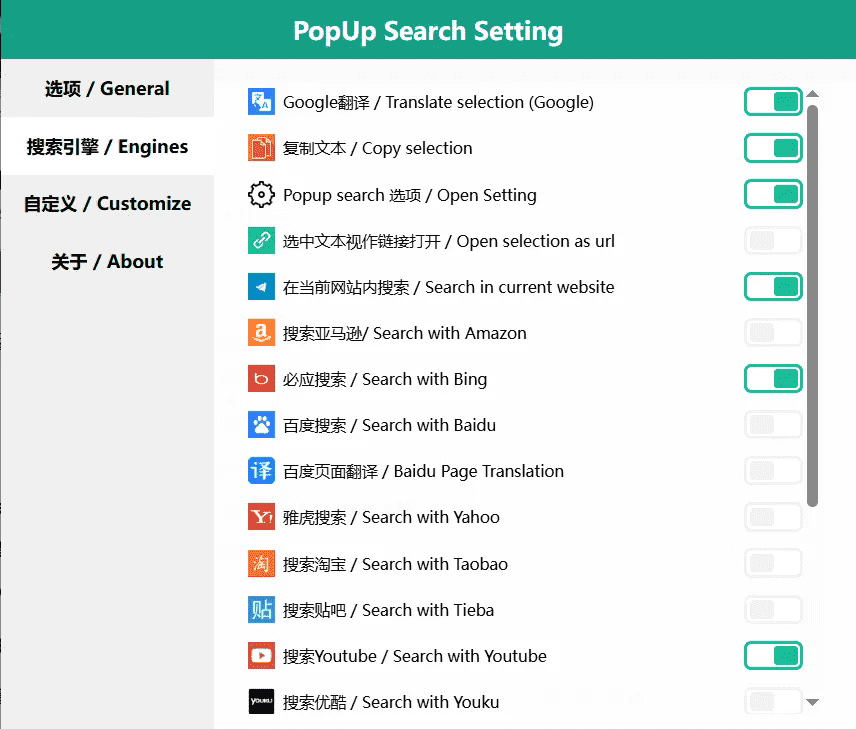Click the 搜索优酷 / Search with Youku label
Viewport: 856px width, 729px height.
[x=391, y=702]
